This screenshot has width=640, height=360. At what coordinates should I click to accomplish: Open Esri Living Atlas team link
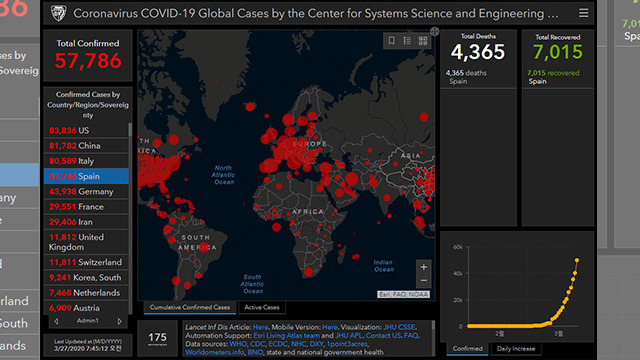coord(286,336)
